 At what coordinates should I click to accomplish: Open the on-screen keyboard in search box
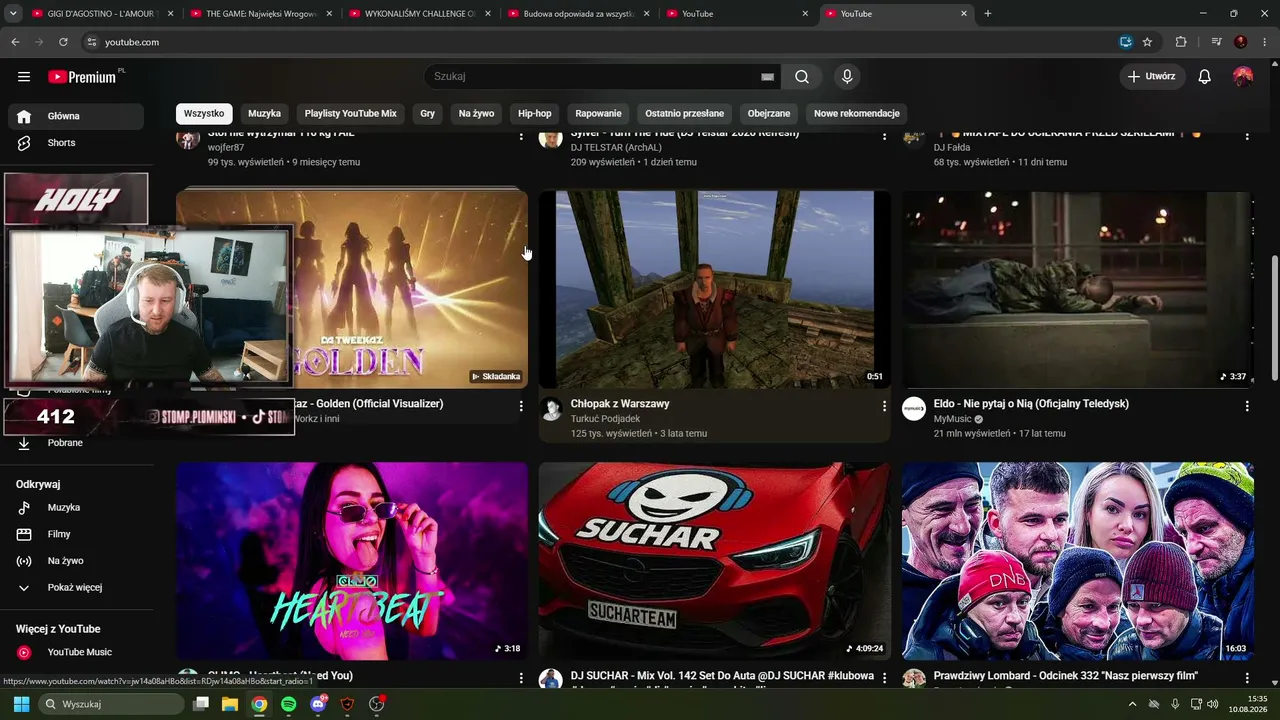[767, 77]
